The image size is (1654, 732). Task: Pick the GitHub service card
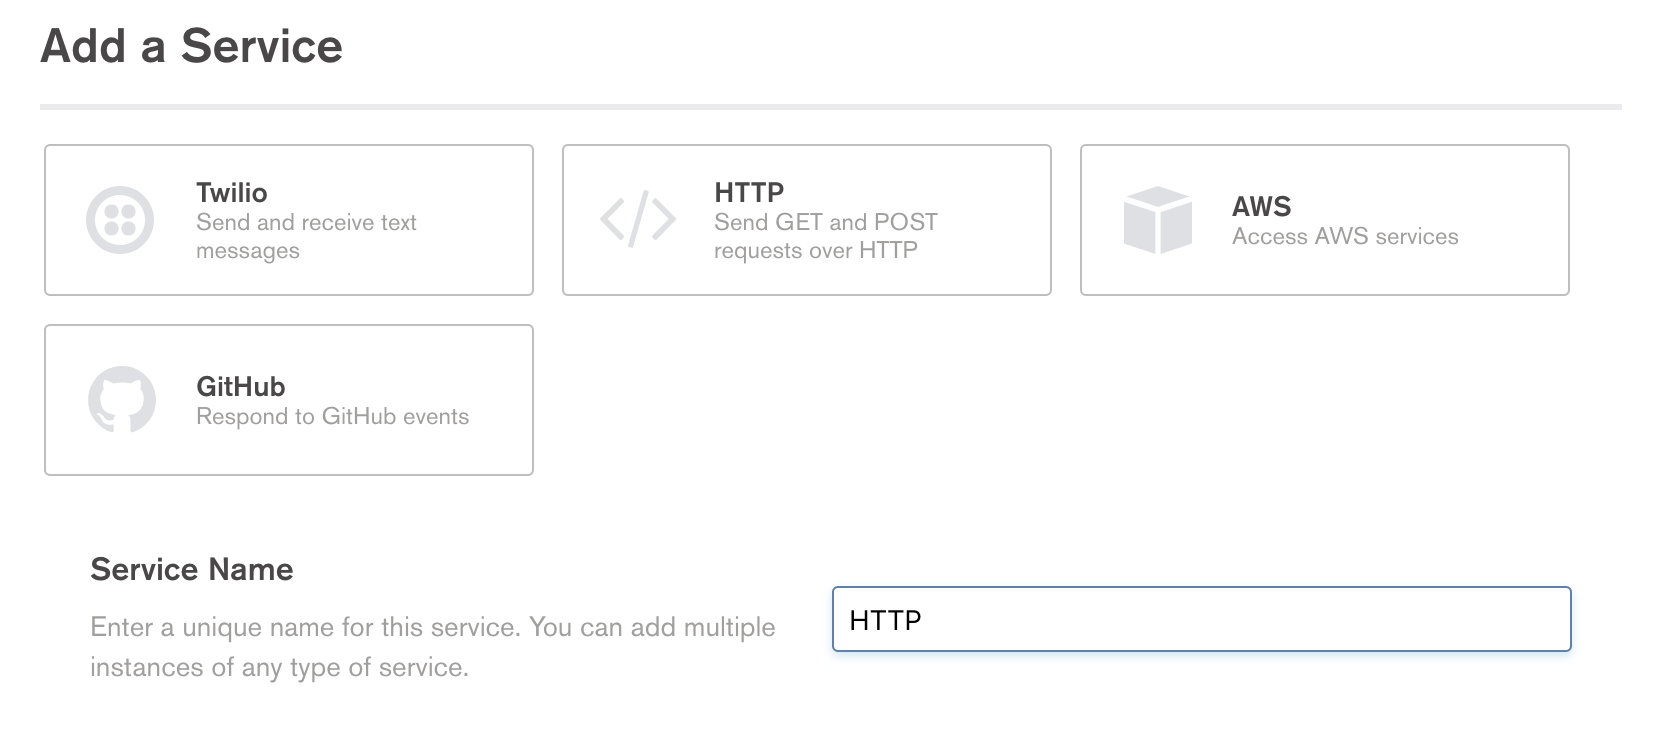(289, 400)
